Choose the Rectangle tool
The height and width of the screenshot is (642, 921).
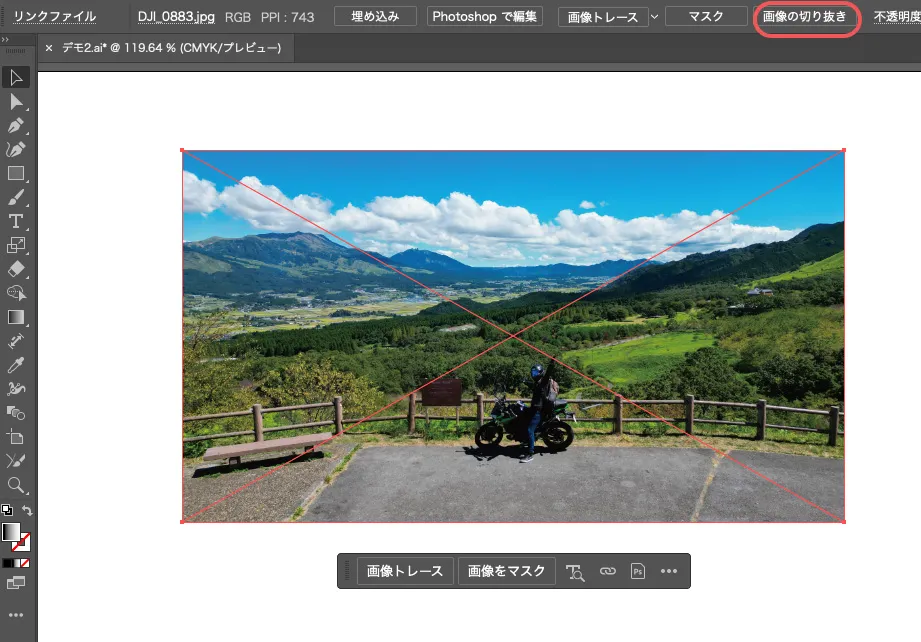point(16,174)
